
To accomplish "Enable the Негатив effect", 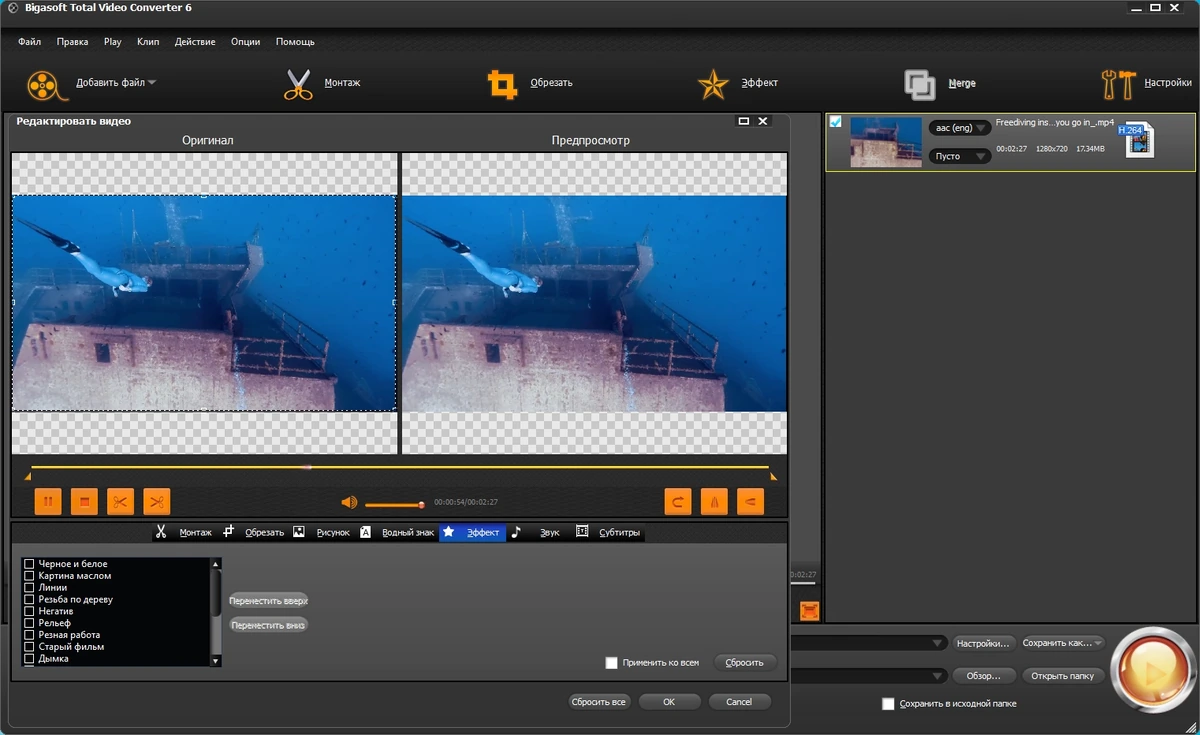I will [29, 611].
